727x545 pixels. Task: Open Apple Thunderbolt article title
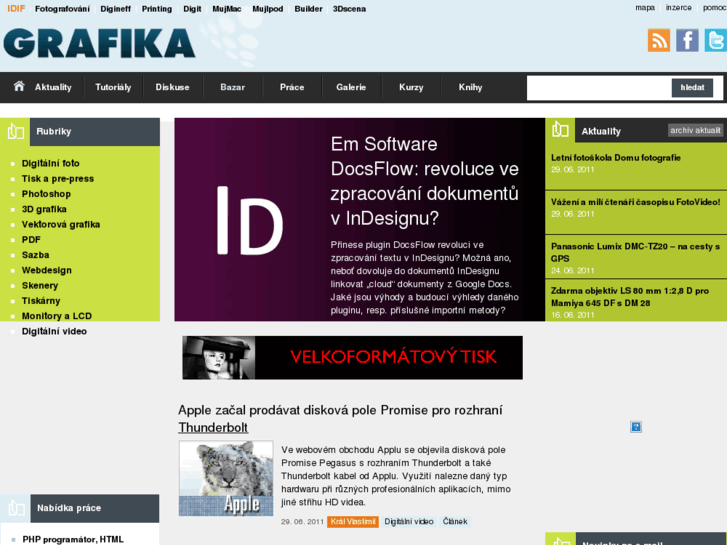pyautogui.click(x=340, y=419)
